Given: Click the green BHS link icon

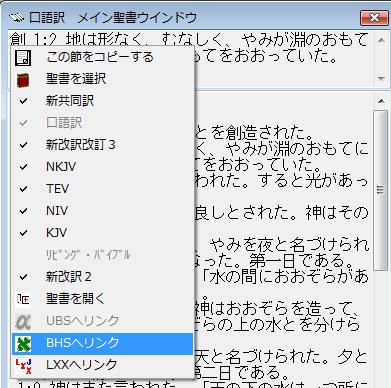Looking at the screenshot, I should [x=23, y=343].
